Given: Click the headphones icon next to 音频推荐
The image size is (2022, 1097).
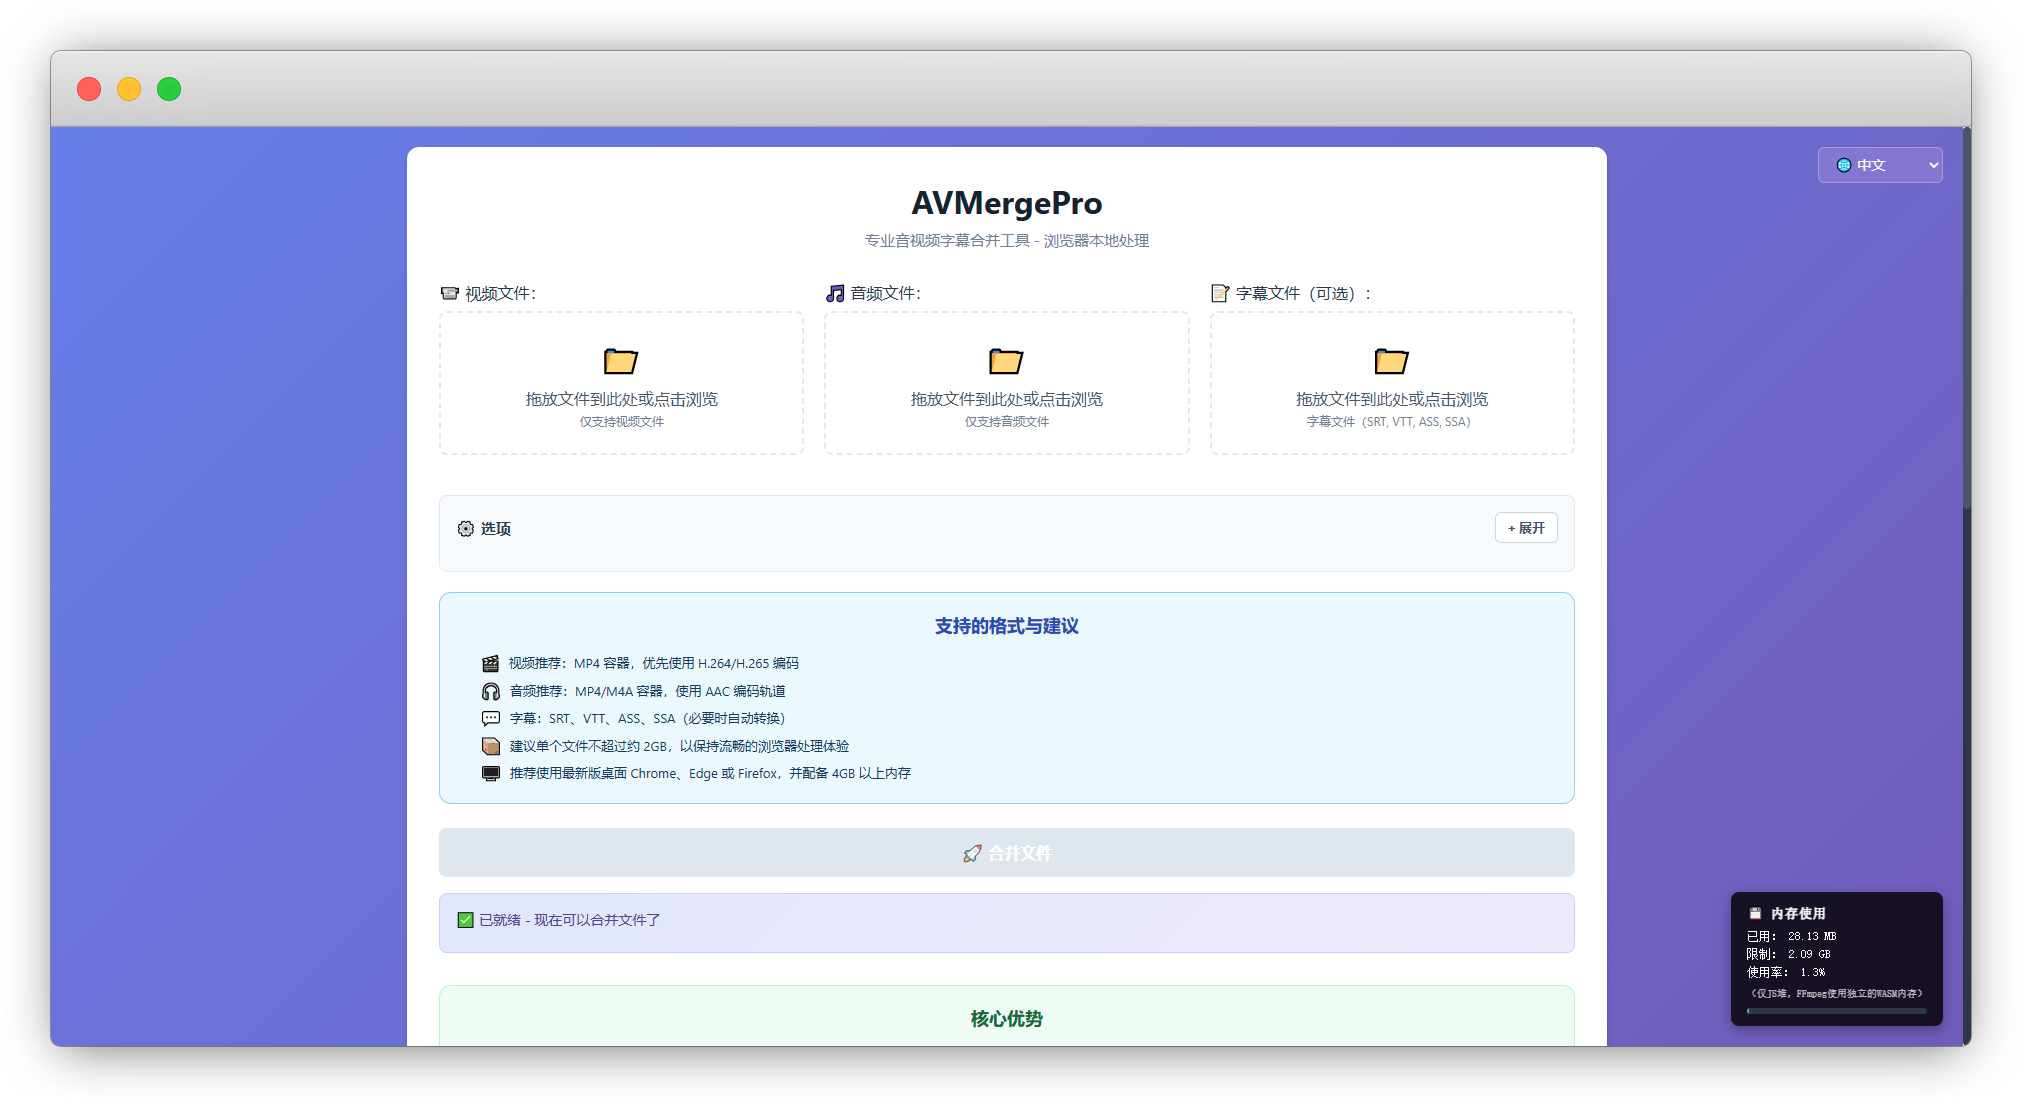Looking at the screenshot, I should pyautogui.click(x=490, y=691).
